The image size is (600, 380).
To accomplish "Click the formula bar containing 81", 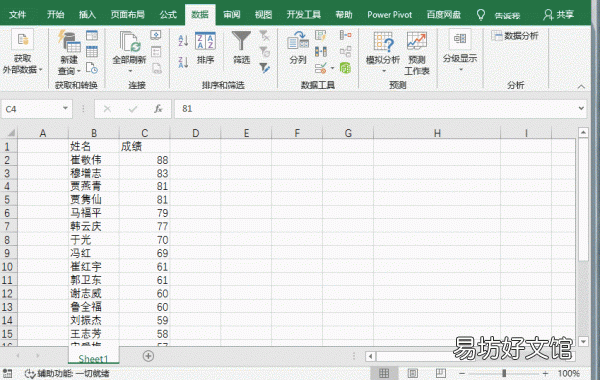I will (x=375, y=109).
